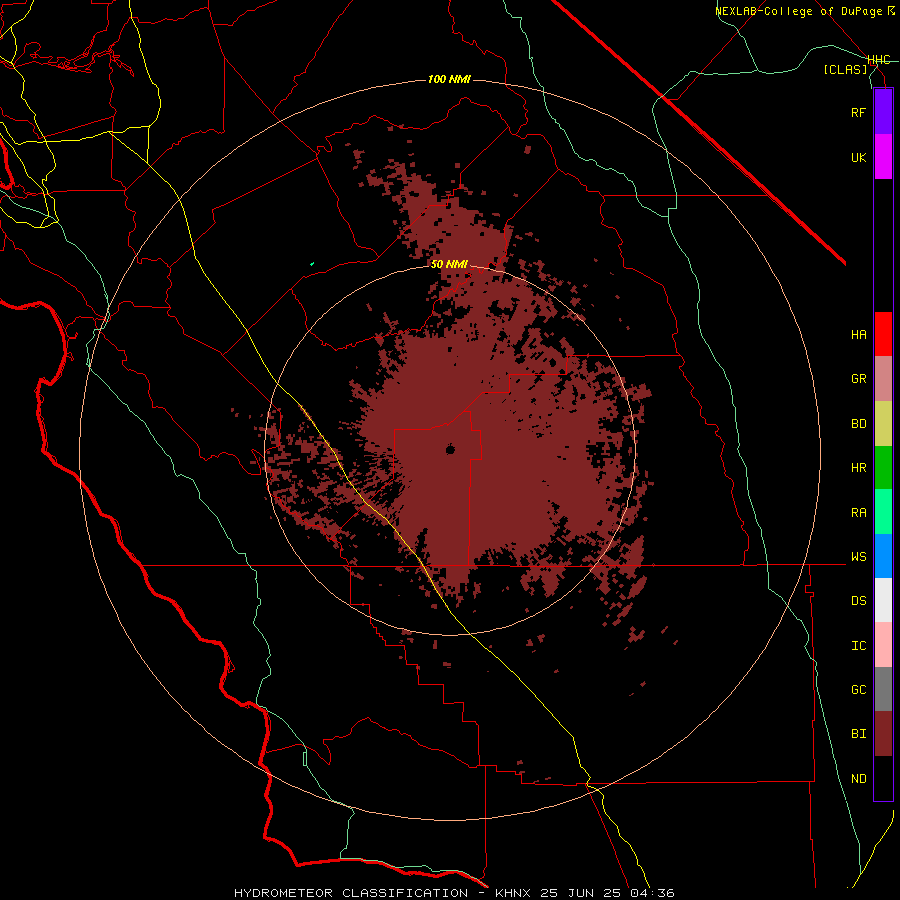Click the BI legend label
Viewport: 900px width, 900px height.
[858, 734]
